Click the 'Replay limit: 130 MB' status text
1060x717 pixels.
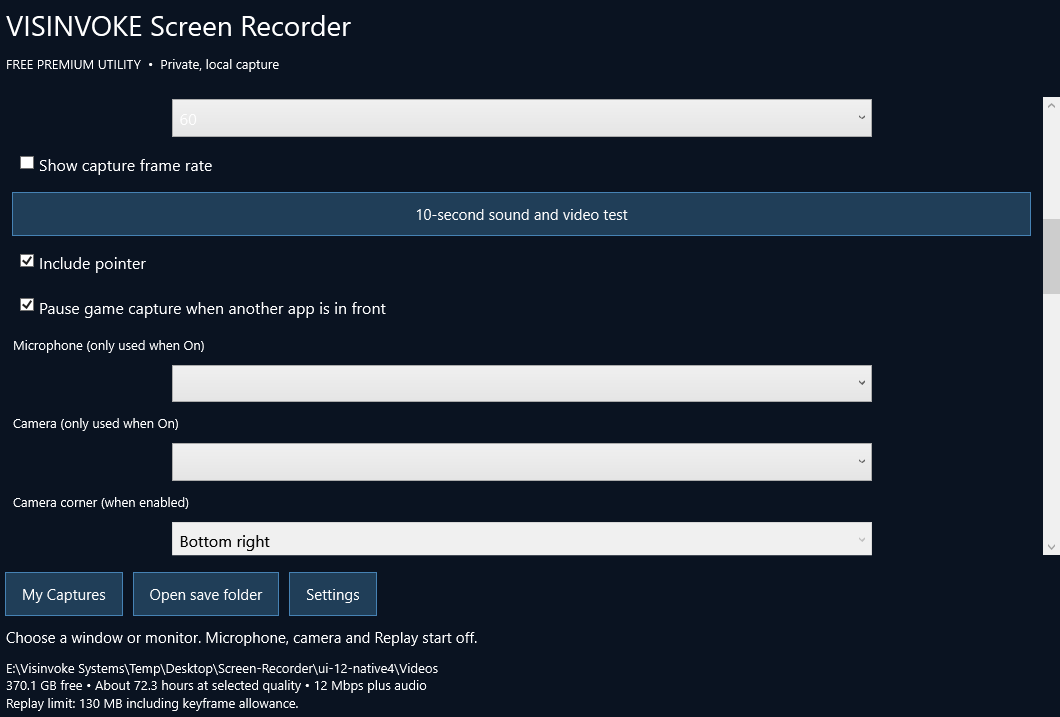point(152,703)
